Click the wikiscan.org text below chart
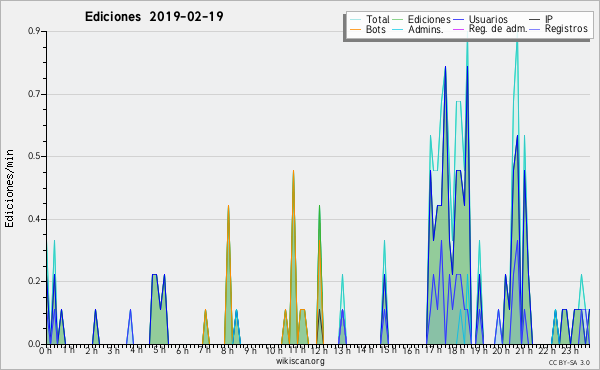600x370 pixels. tap(300, 361)
